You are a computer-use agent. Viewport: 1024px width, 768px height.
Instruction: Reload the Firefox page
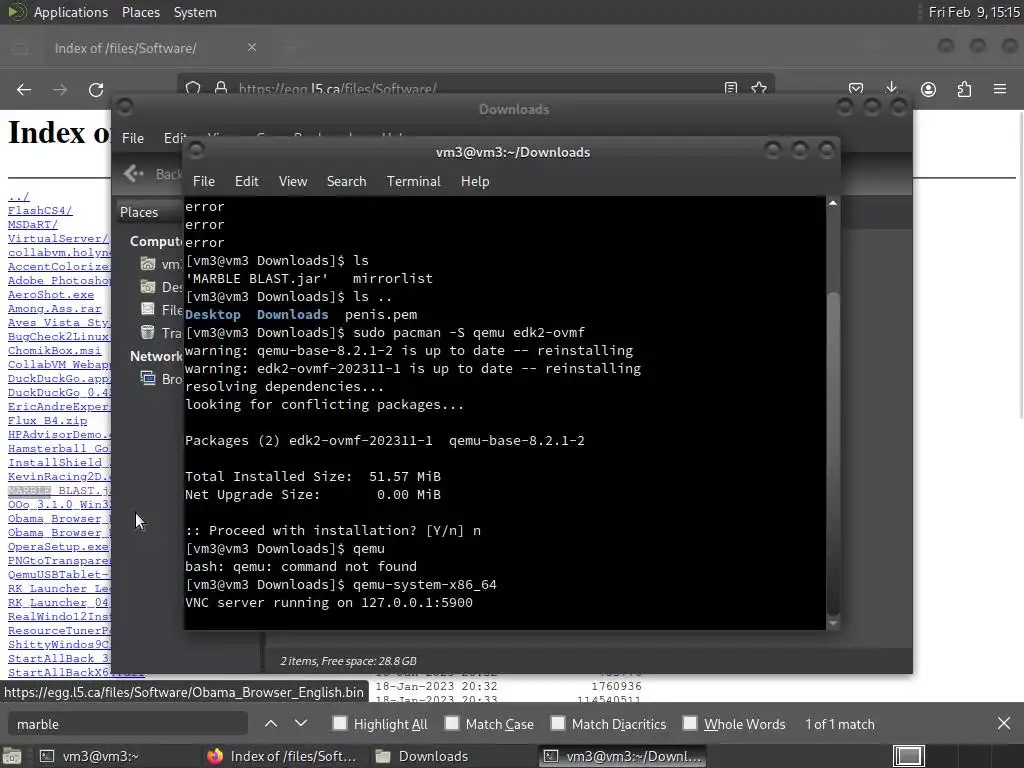[96, 89]
